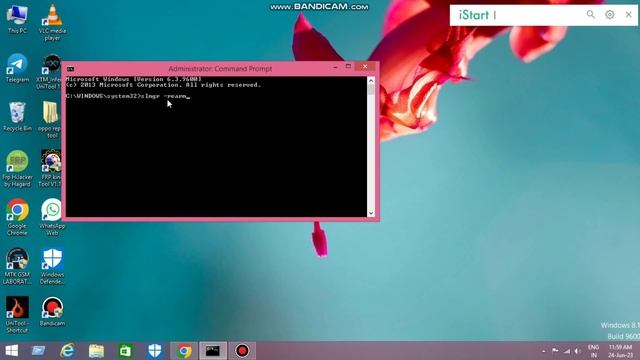Viewport: 640px width, 360px height.
Task: Click Bandicam record icon in taskbar
Action: point(242,351)
